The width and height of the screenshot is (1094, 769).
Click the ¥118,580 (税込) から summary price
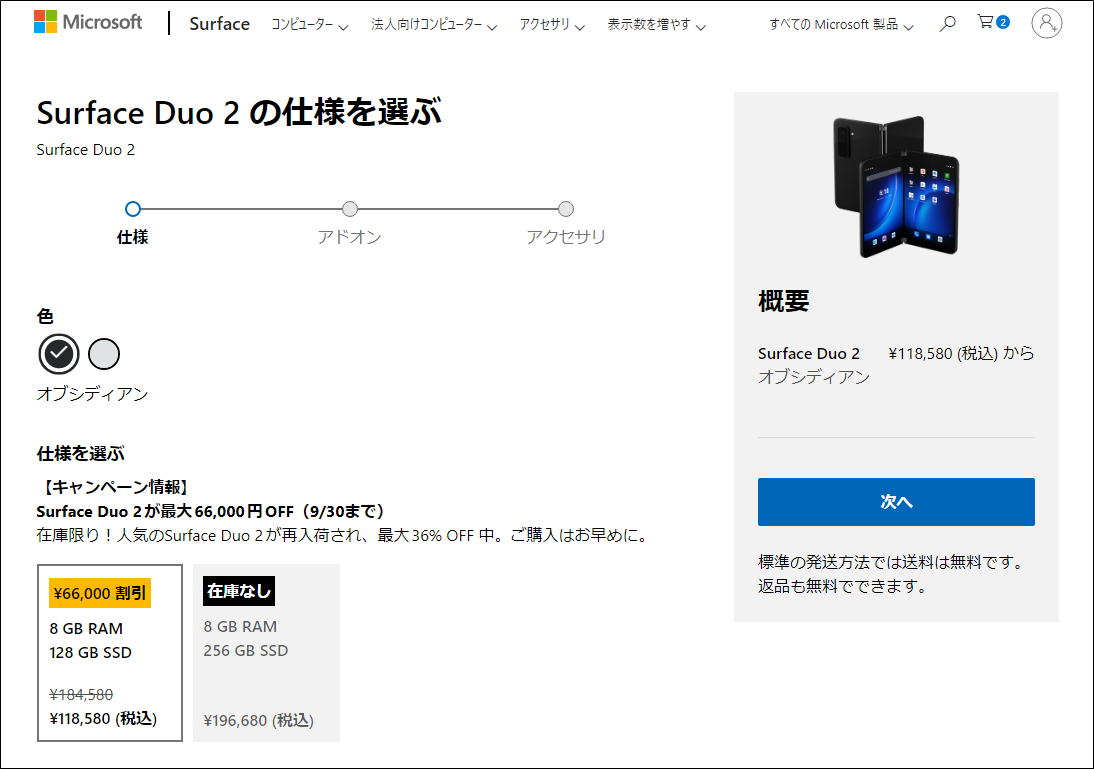961,353
